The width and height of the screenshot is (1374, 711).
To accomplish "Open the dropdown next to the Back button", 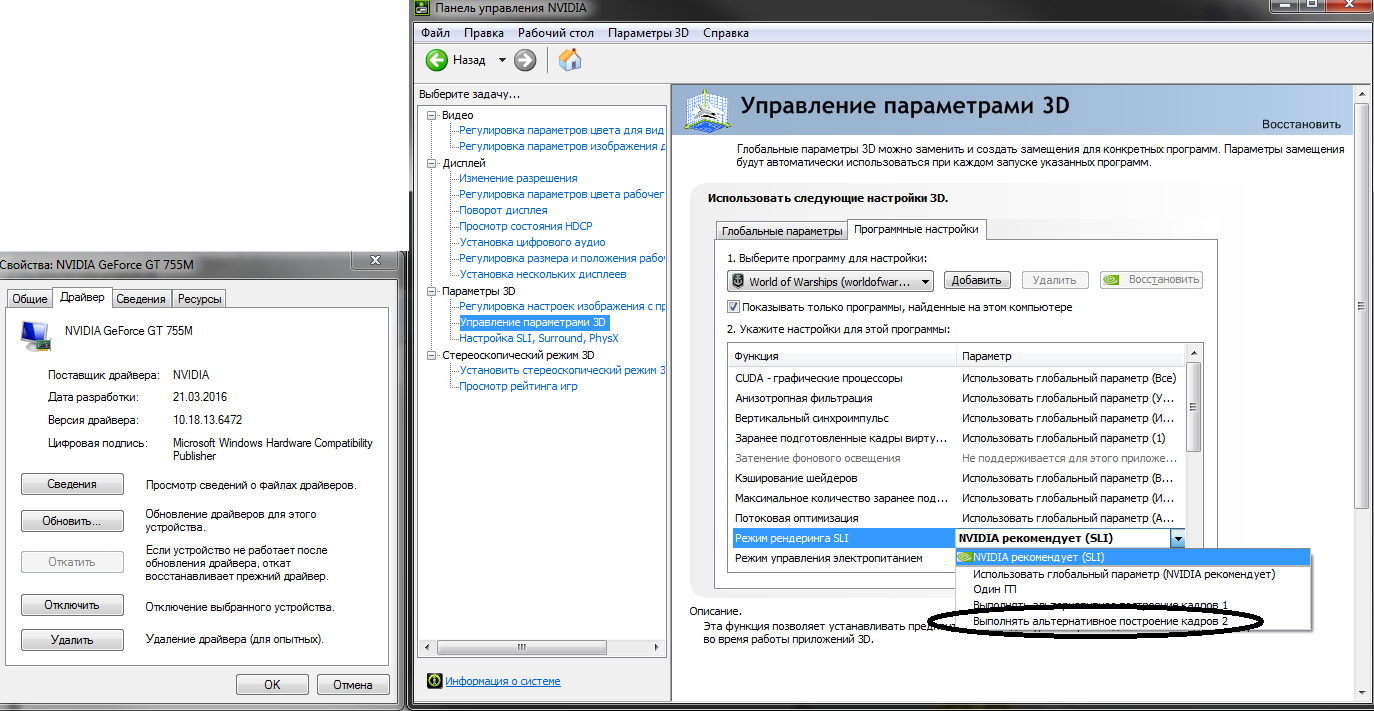I will (x=502, y=60).
